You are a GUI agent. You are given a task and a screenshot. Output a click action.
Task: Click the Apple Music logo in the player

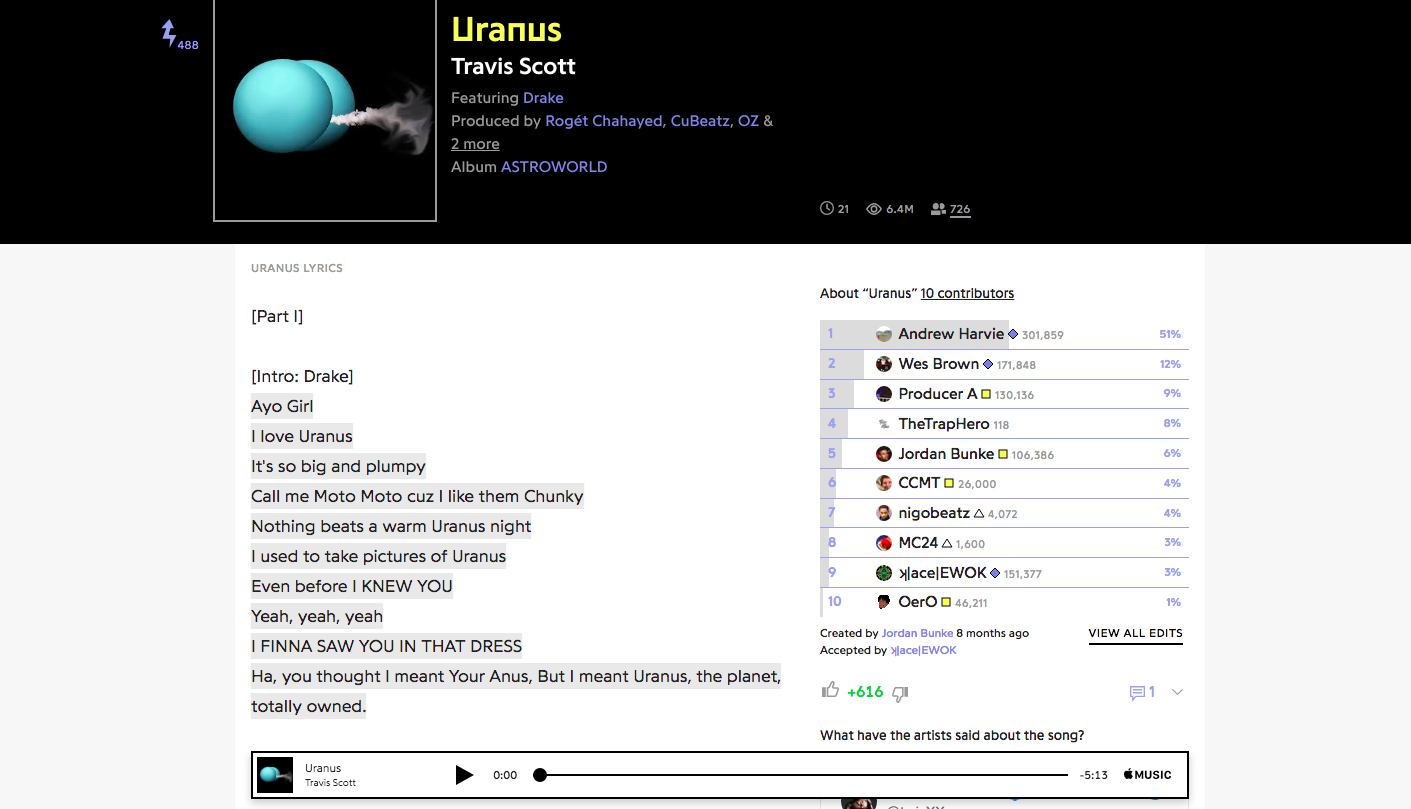point(1147,775)
